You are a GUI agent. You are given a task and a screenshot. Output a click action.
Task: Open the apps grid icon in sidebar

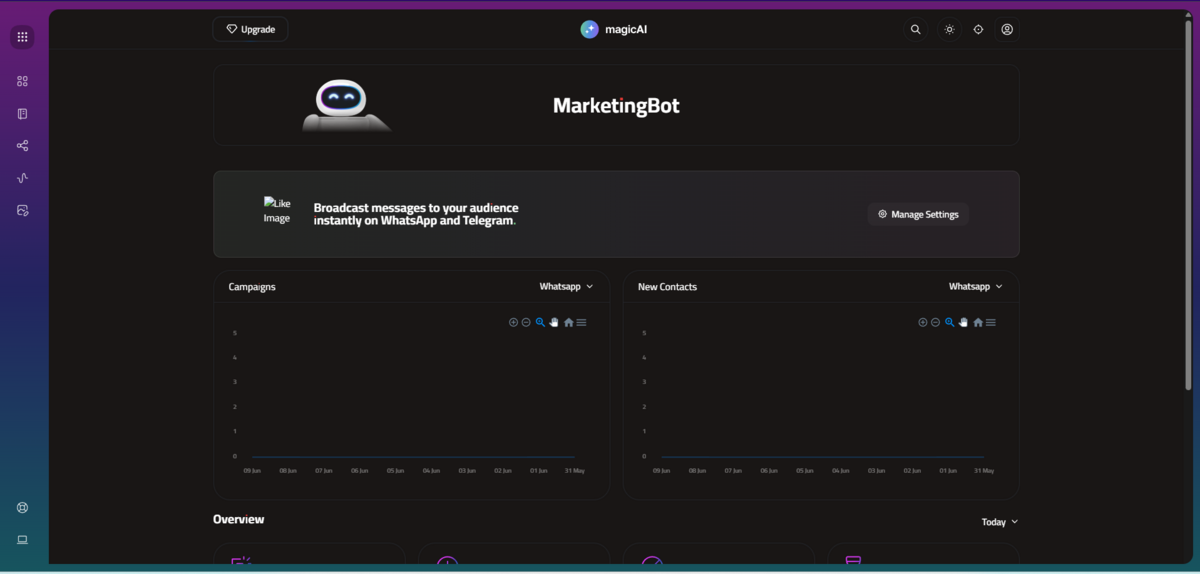22,37
